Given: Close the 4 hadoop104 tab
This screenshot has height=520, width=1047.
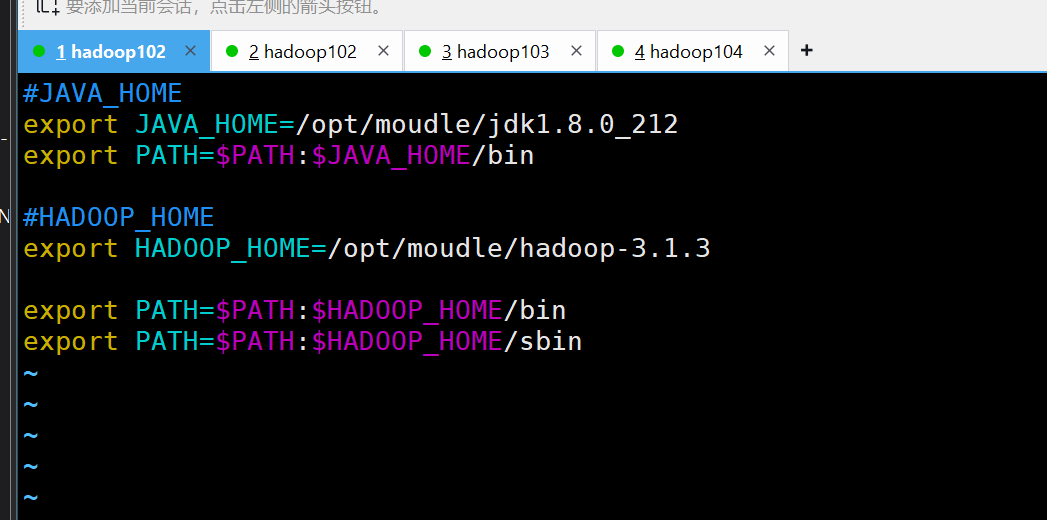Looking at the screenshot, I should point(767,51).
